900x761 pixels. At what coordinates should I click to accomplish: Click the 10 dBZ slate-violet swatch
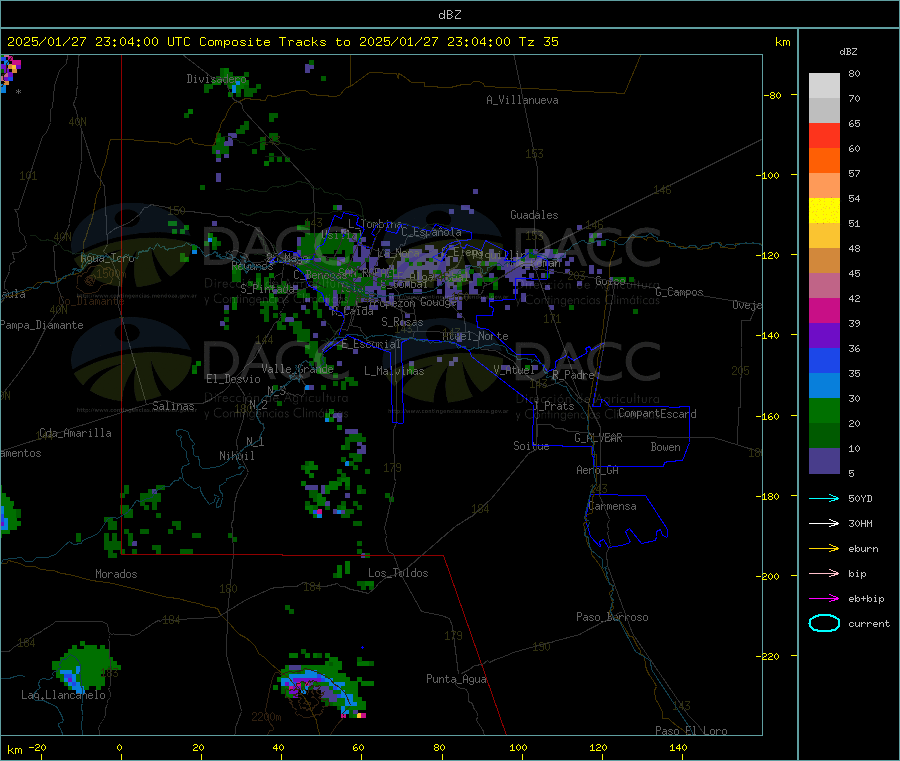click(x=824, y=461)
